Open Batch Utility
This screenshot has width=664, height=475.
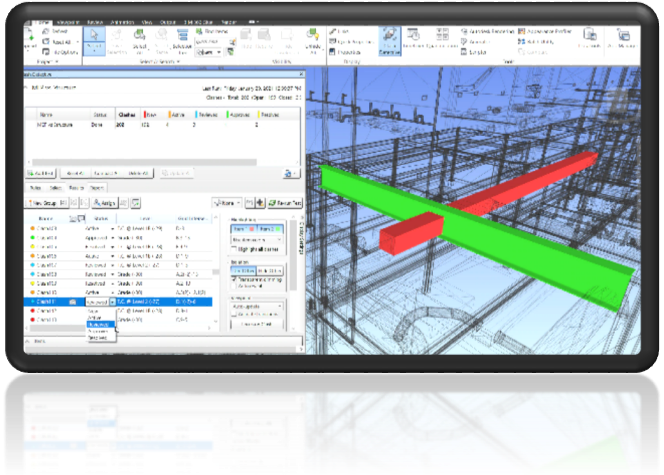pos(536,41)
